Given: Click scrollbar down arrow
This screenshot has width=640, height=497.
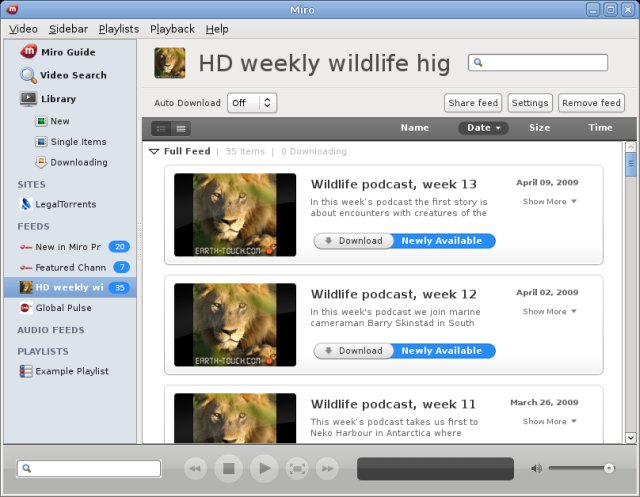Looking at the screenshot, I should click(631, 438).
